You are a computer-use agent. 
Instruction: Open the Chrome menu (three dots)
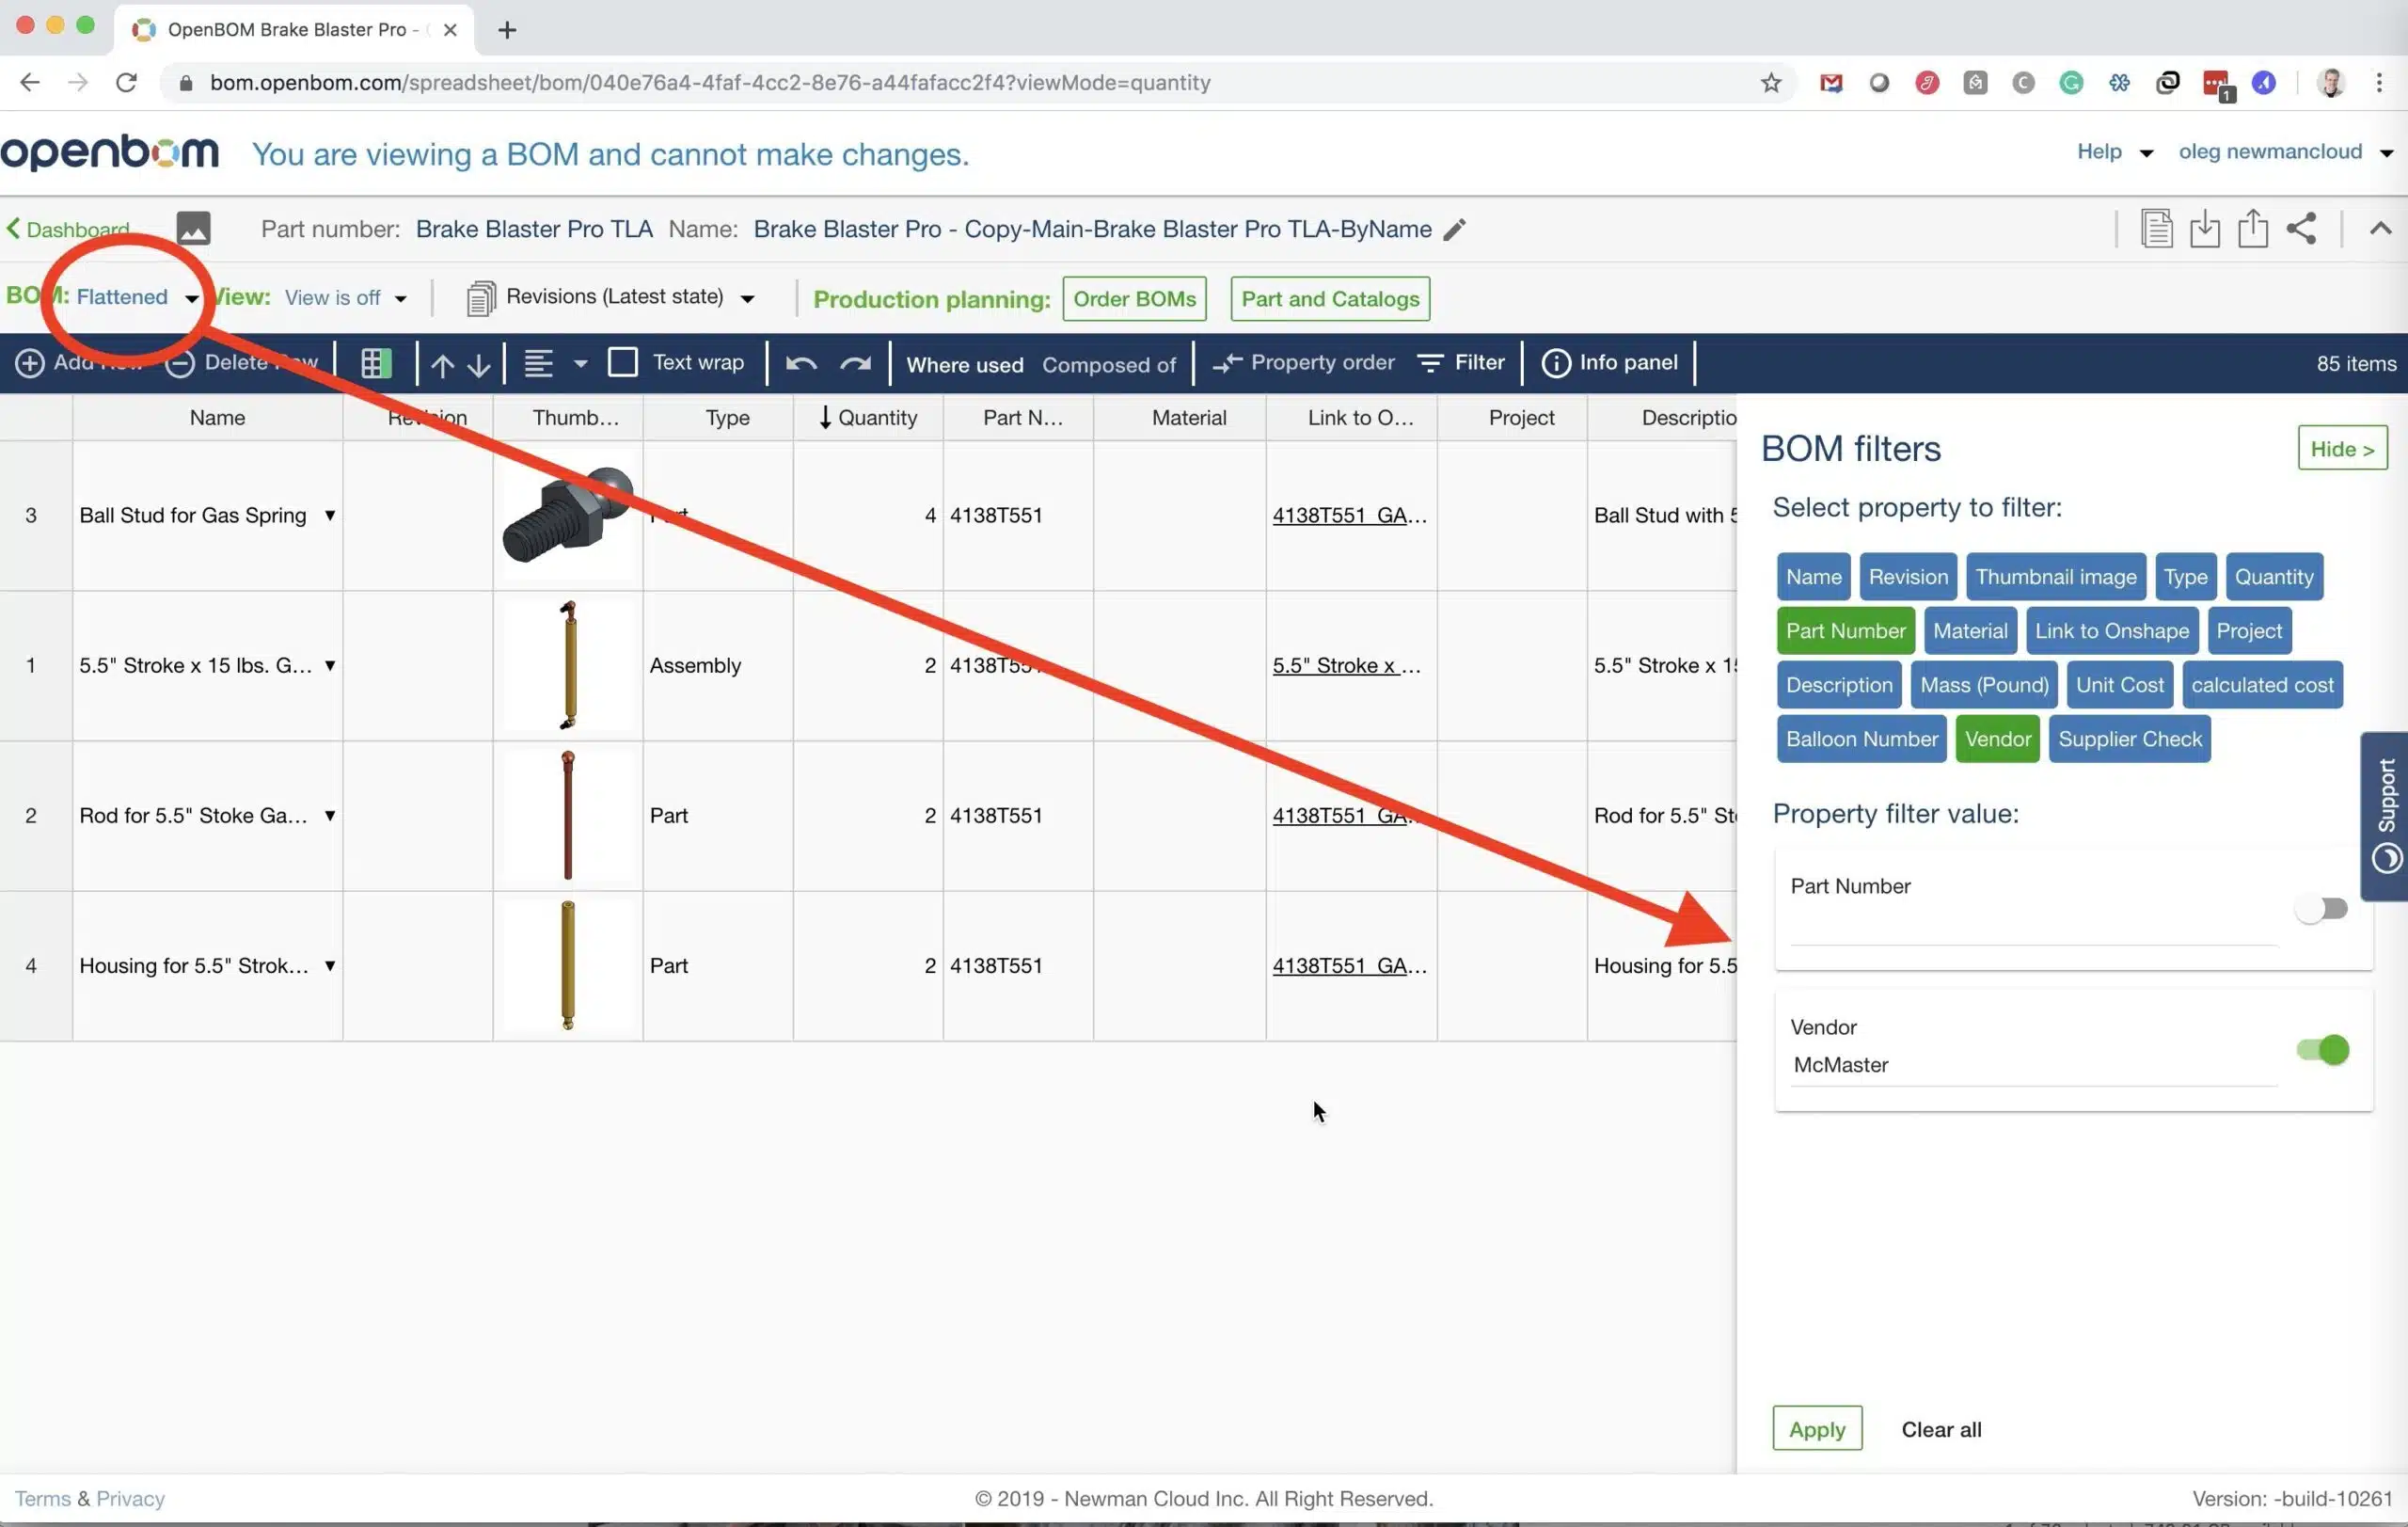[x=2379, y=83]
